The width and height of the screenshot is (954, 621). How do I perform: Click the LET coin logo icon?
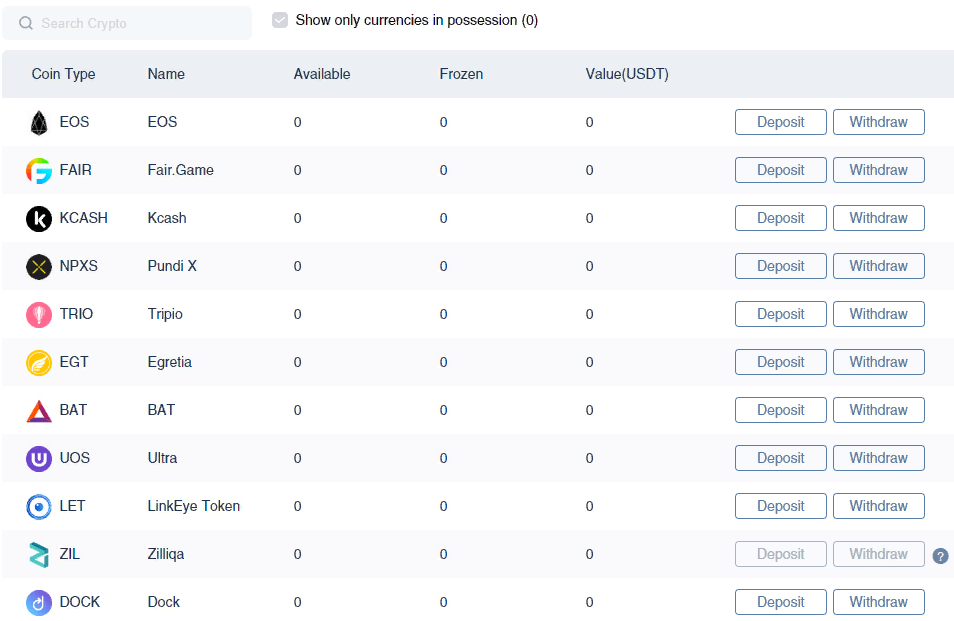(x=39, y=507)
